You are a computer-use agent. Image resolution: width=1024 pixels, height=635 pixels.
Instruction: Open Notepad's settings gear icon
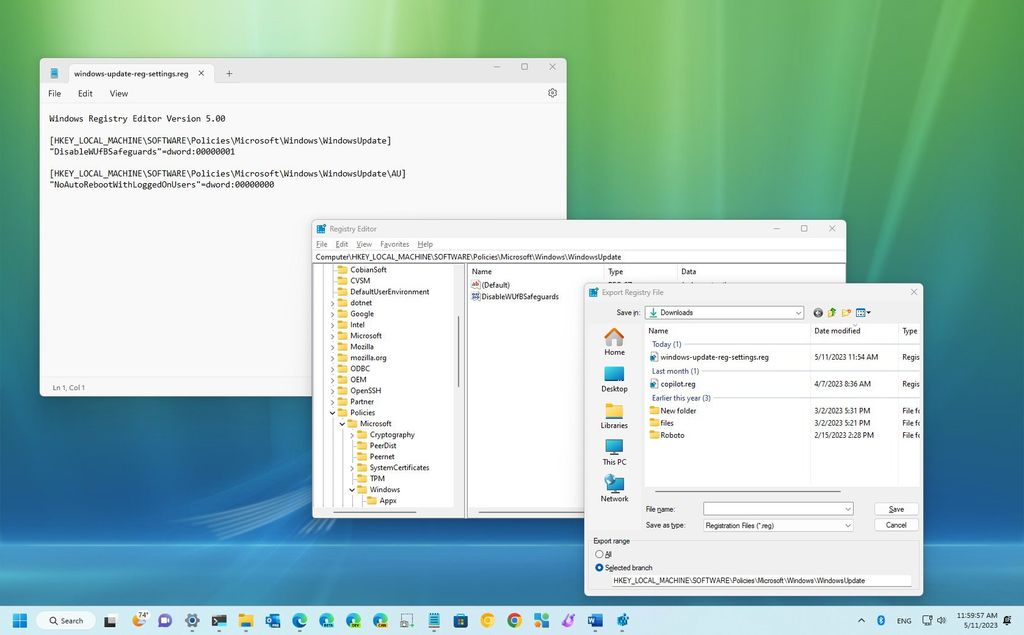click(552, 92)
